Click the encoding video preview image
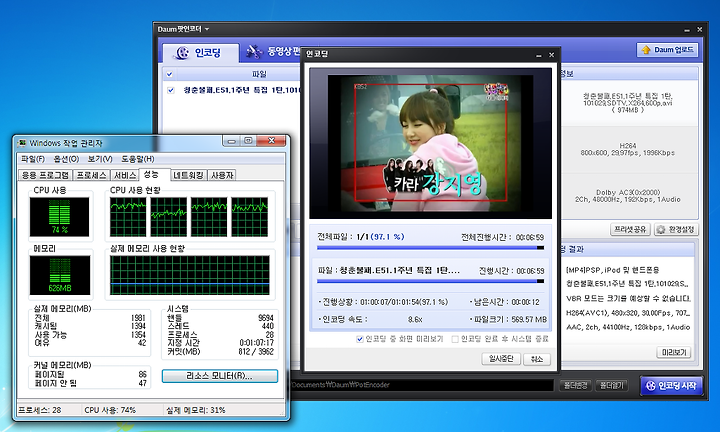Viewport: 720px width, 432px height. tap(430, 143)
